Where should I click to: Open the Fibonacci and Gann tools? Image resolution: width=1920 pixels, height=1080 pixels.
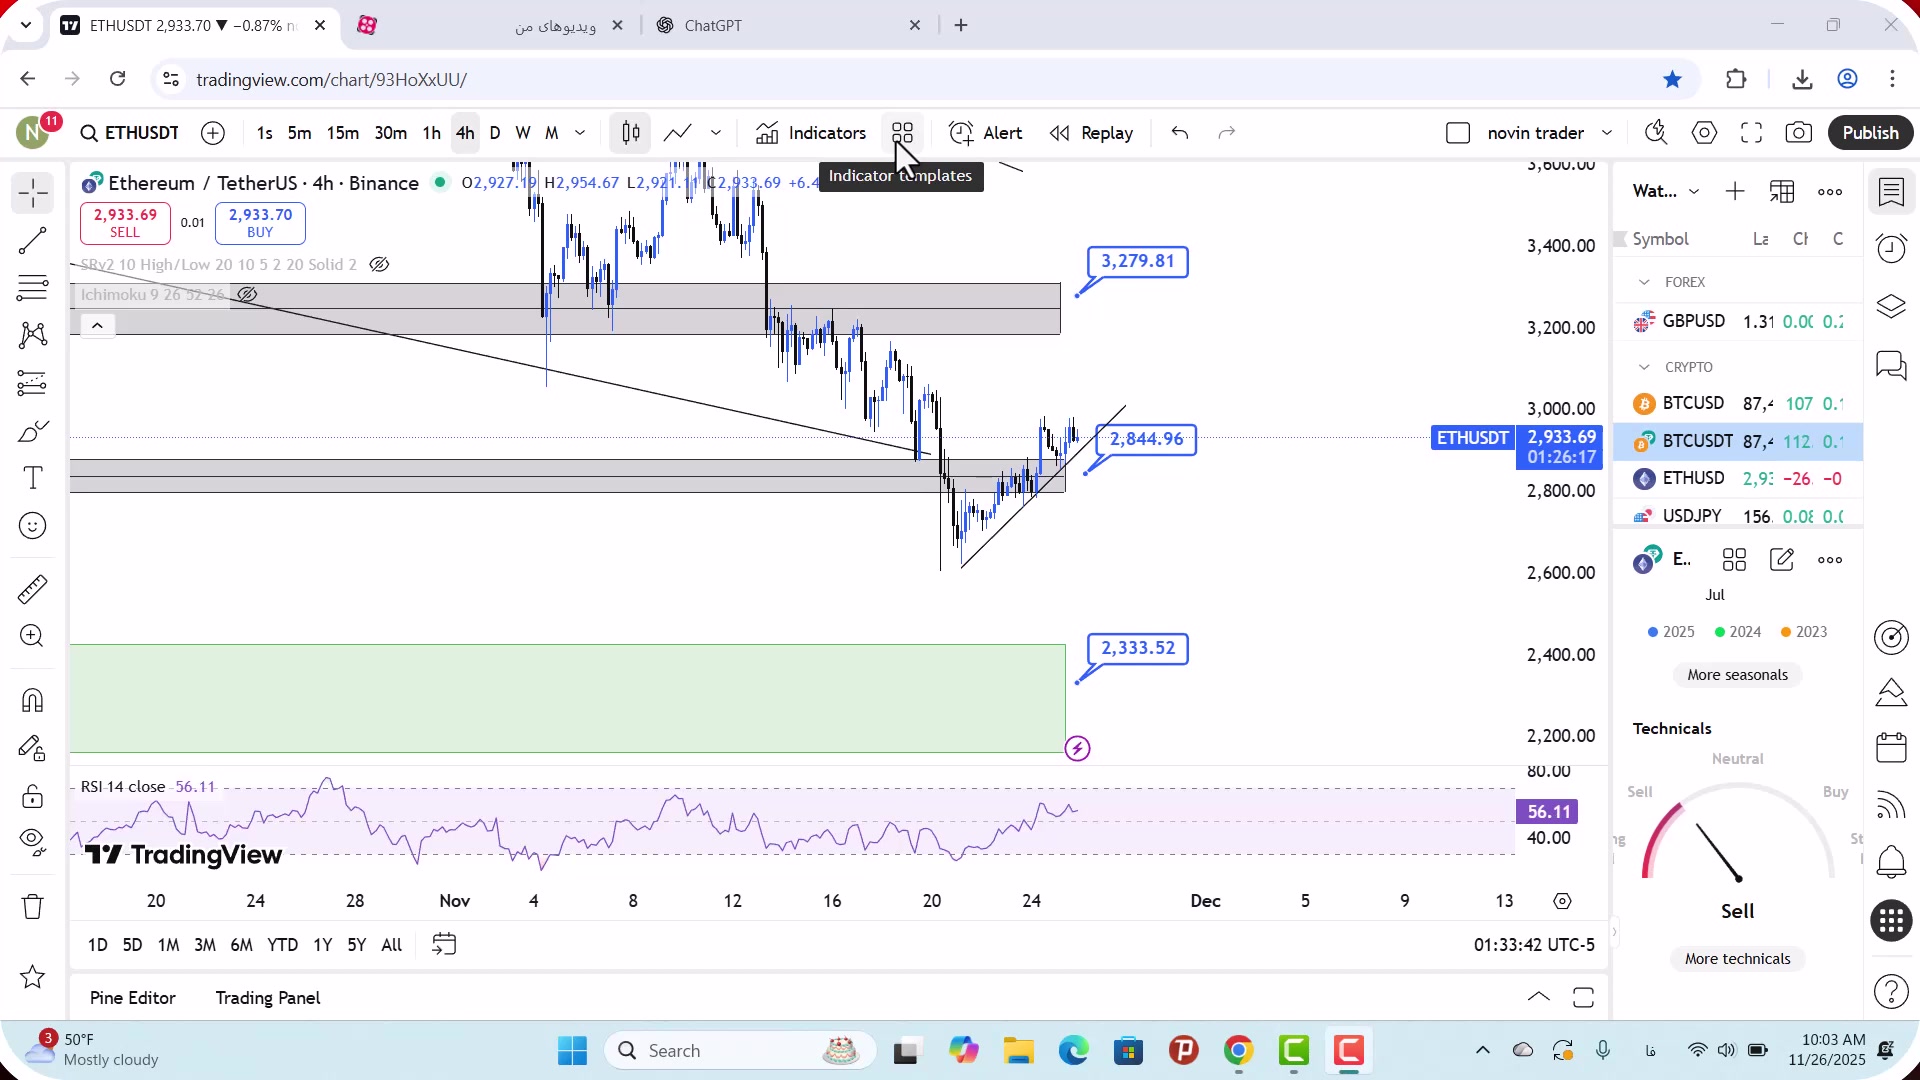click(33, 288)
